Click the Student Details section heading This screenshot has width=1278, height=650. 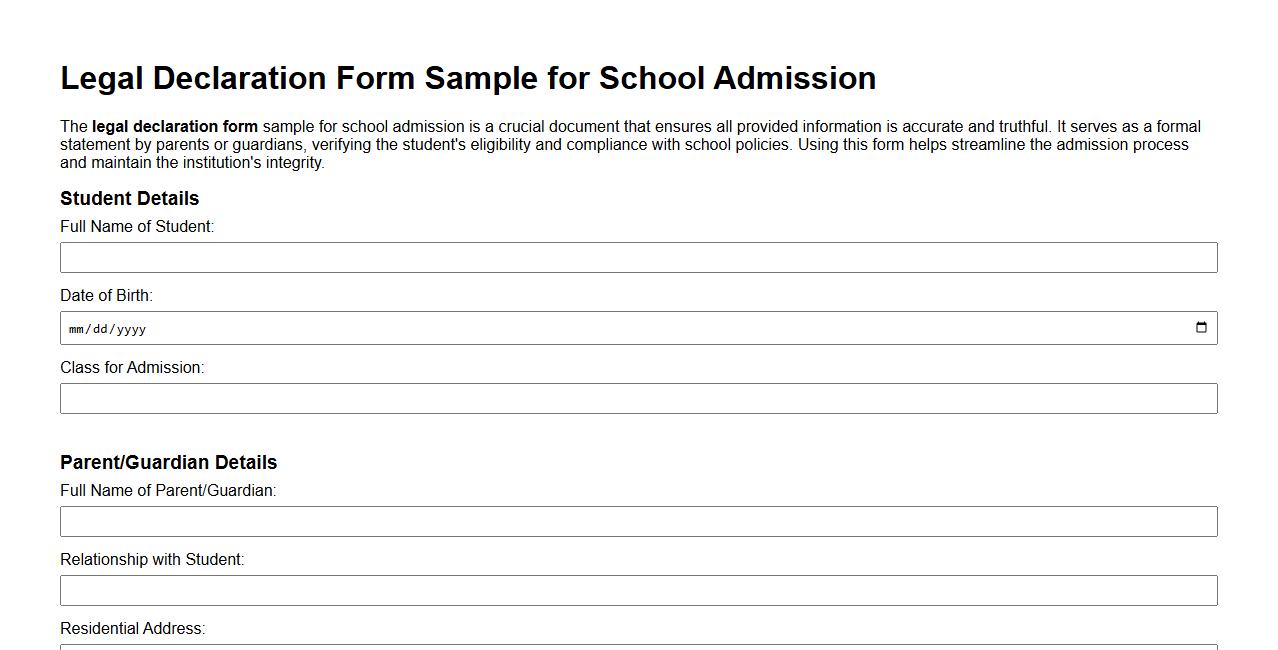point(129,198)
